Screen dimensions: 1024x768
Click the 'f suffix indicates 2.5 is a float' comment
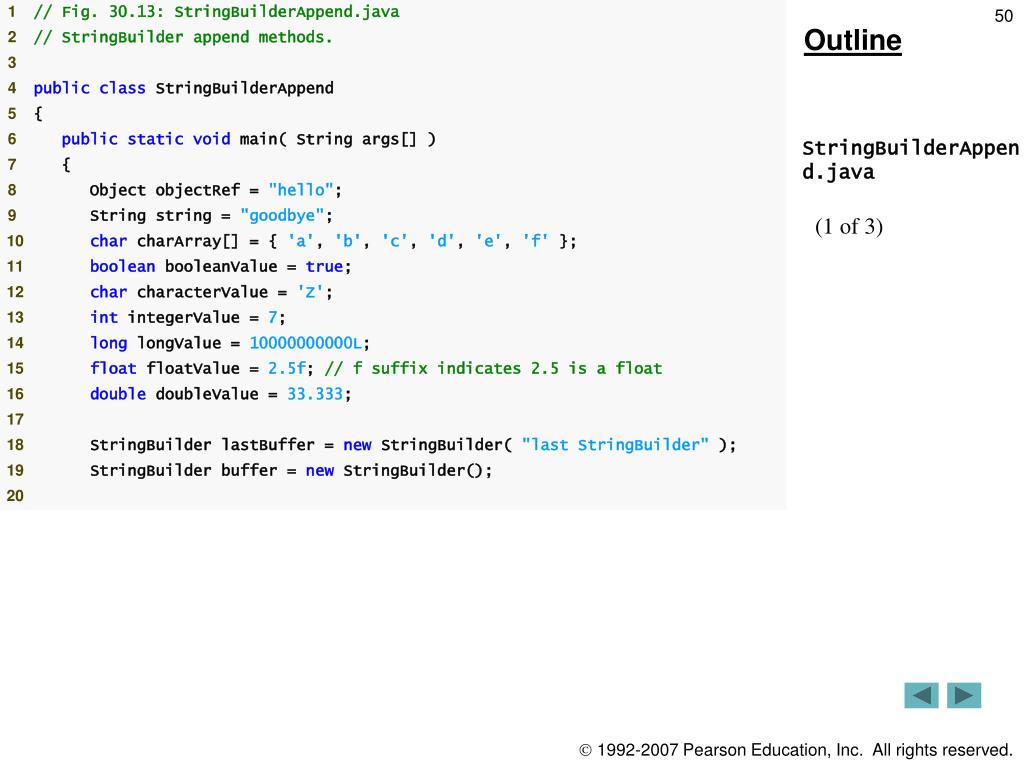493,368
